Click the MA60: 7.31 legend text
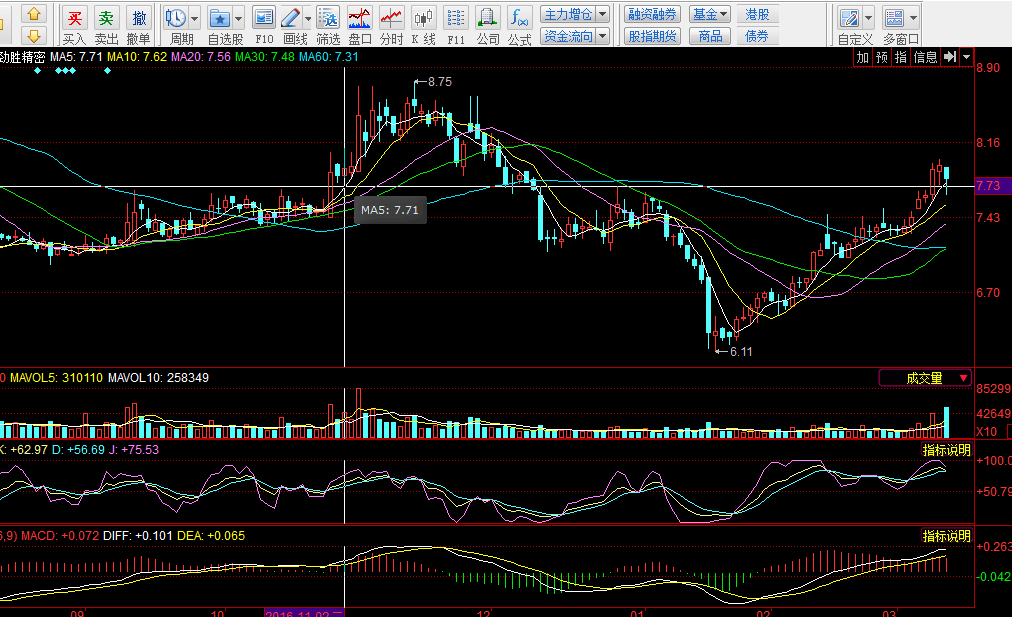The image size is (1012, 617). [329, 57]
